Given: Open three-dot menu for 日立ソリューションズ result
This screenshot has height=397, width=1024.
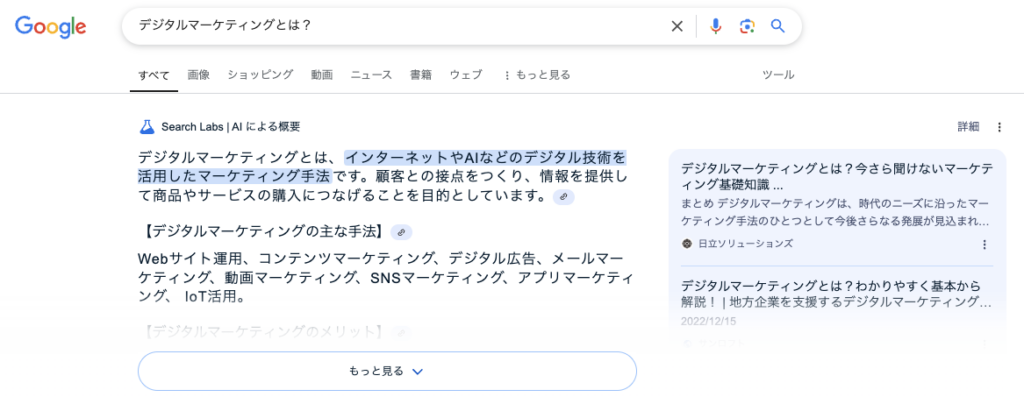Looking at the screenshot, I should (985, 244).
